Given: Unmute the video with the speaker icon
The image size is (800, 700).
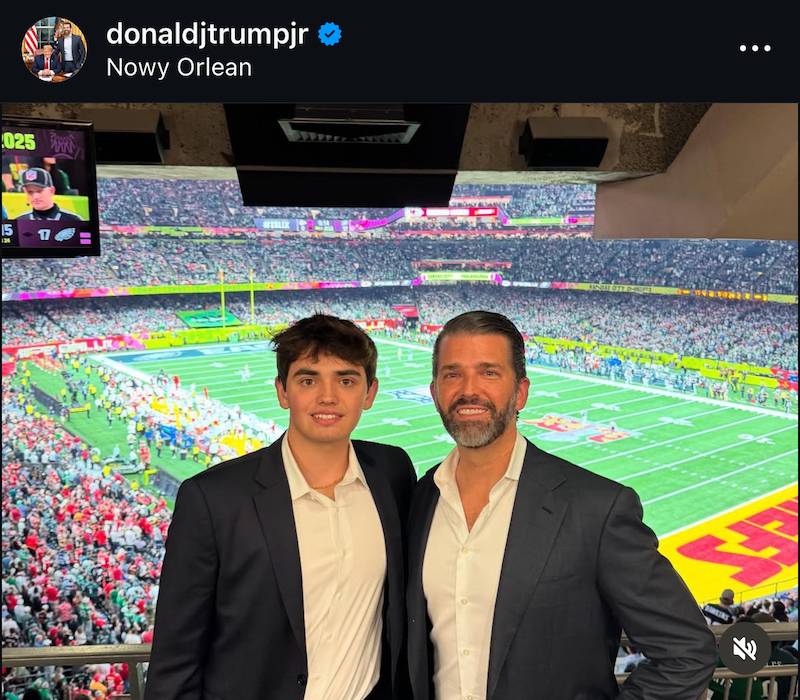Looking at the screenshot, I should (x=745, y=648).
